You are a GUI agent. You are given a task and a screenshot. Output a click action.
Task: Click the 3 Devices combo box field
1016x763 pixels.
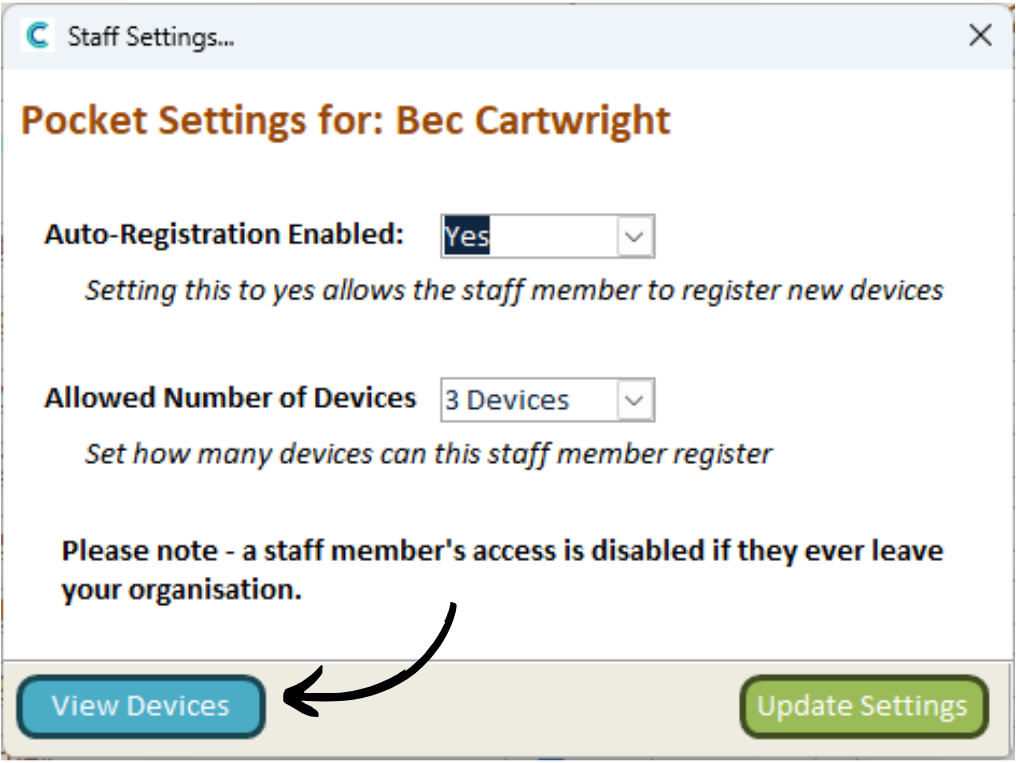click(x=528, y=401)
